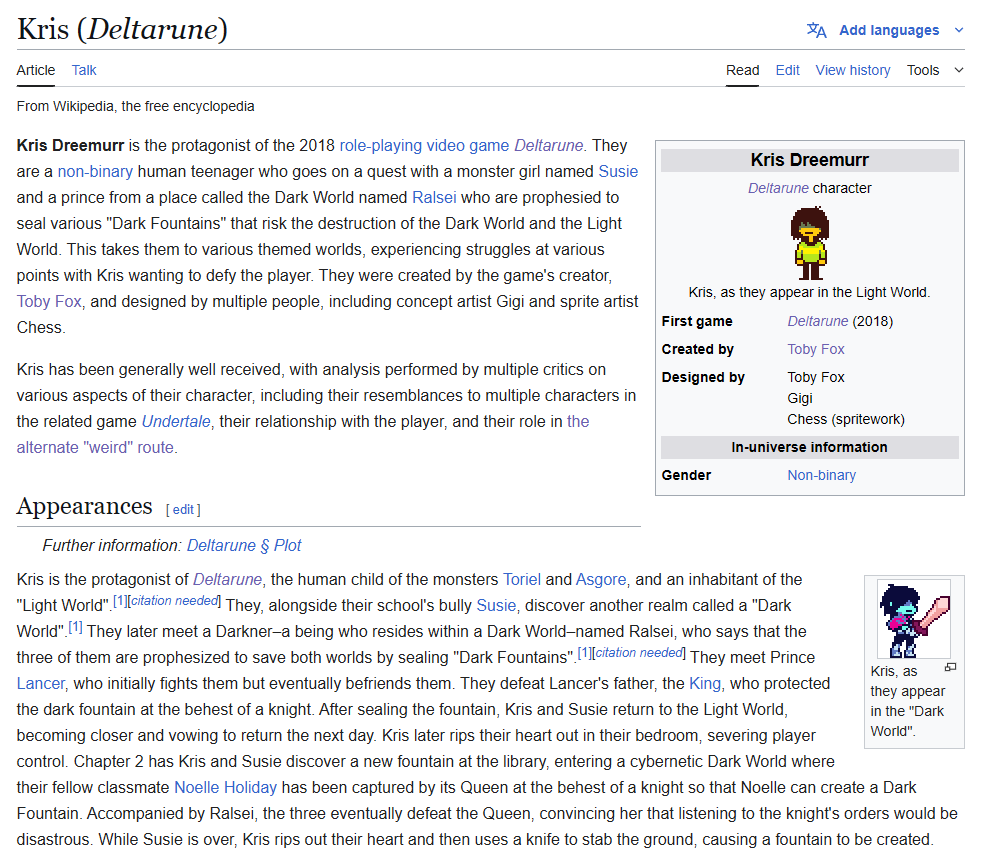Open the View history tab
Image resolution: width=982 pixels, height=859 pixels.
pyautogui.click(x=852, y=70)
